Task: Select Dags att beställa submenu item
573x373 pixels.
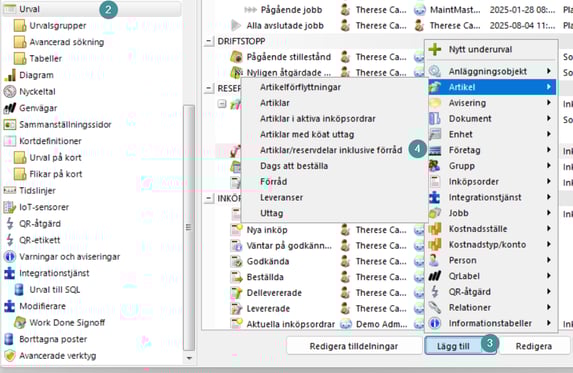Action: click(x=294, y=166)
